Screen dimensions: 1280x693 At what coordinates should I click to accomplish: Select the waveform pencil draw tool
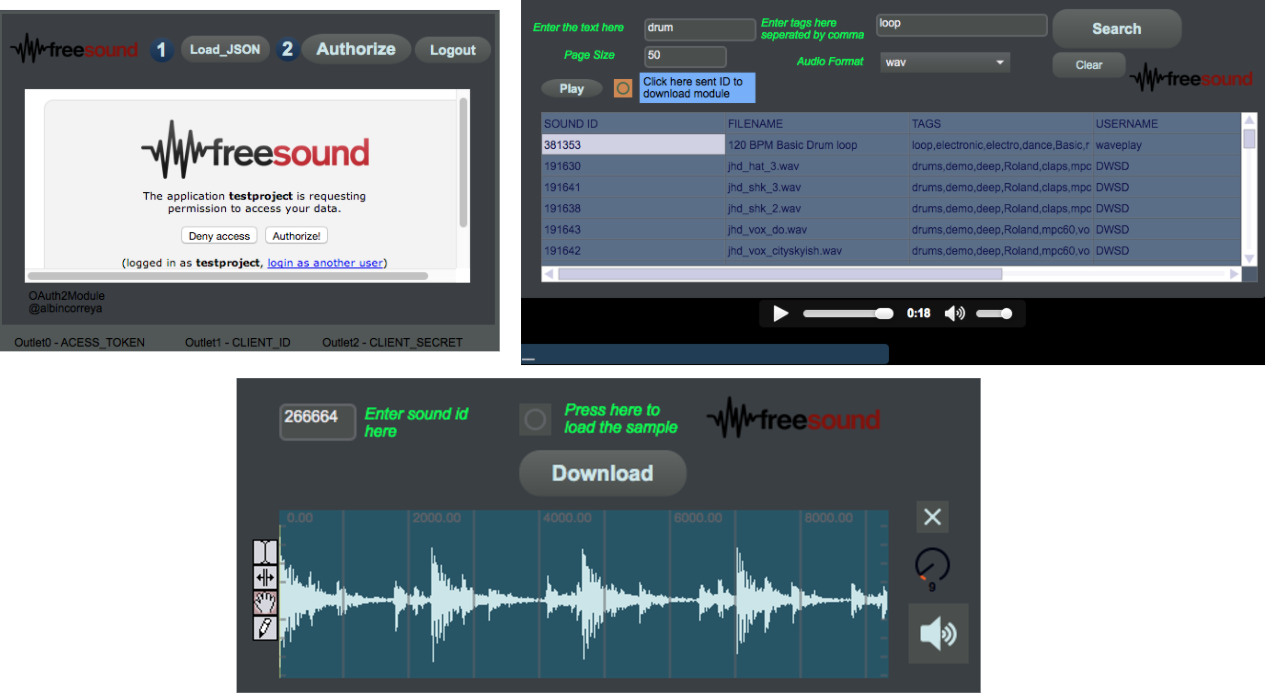pos(265,627)
